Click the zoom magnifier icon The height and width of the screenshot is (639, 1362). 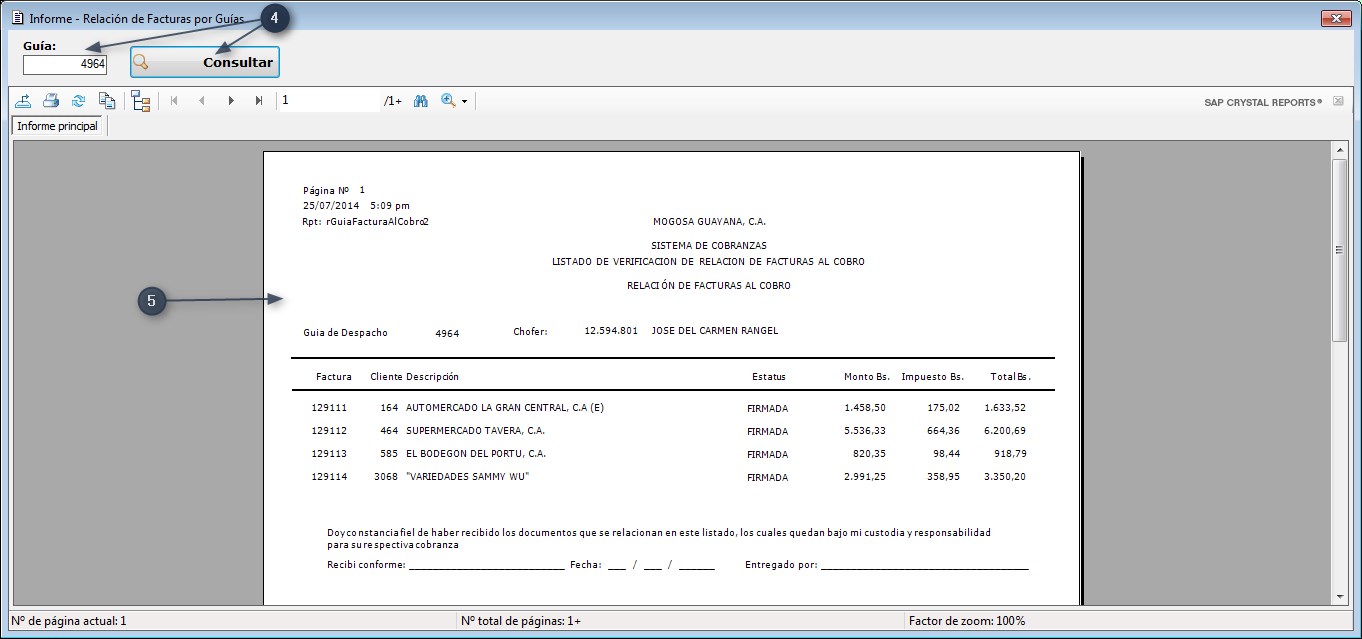(448, 101)
